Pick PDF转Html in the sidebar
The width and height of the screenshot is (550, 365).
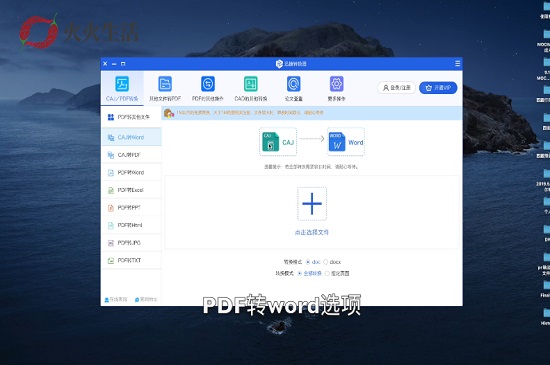coord(131,225)
